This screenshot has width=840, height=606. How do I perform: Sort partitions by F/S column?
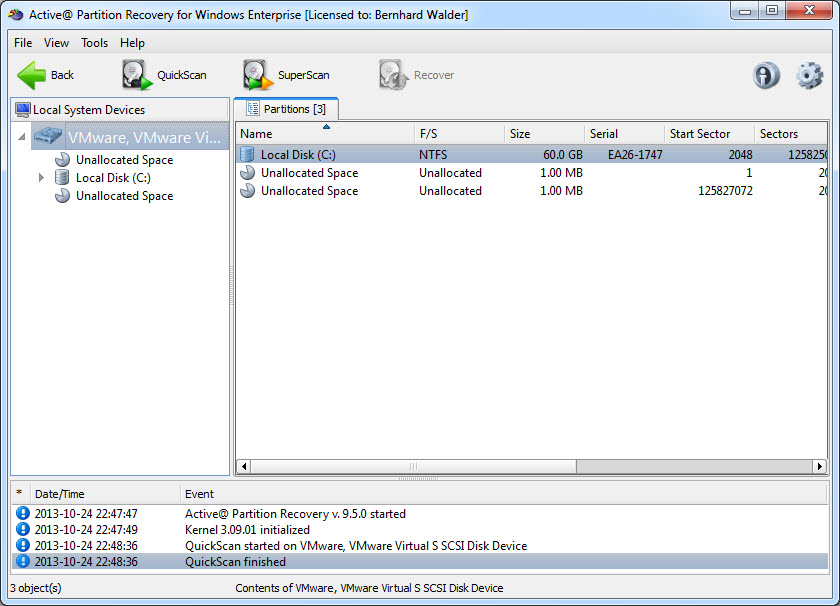pyautogui.click(x=459, y=133)
